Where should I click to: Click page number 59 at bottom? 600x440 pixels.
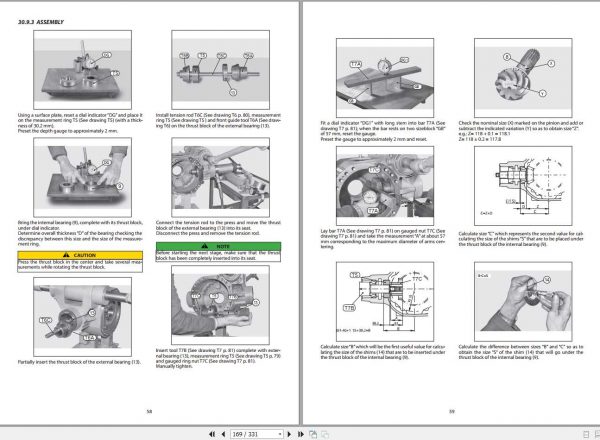tap(452, 412)
